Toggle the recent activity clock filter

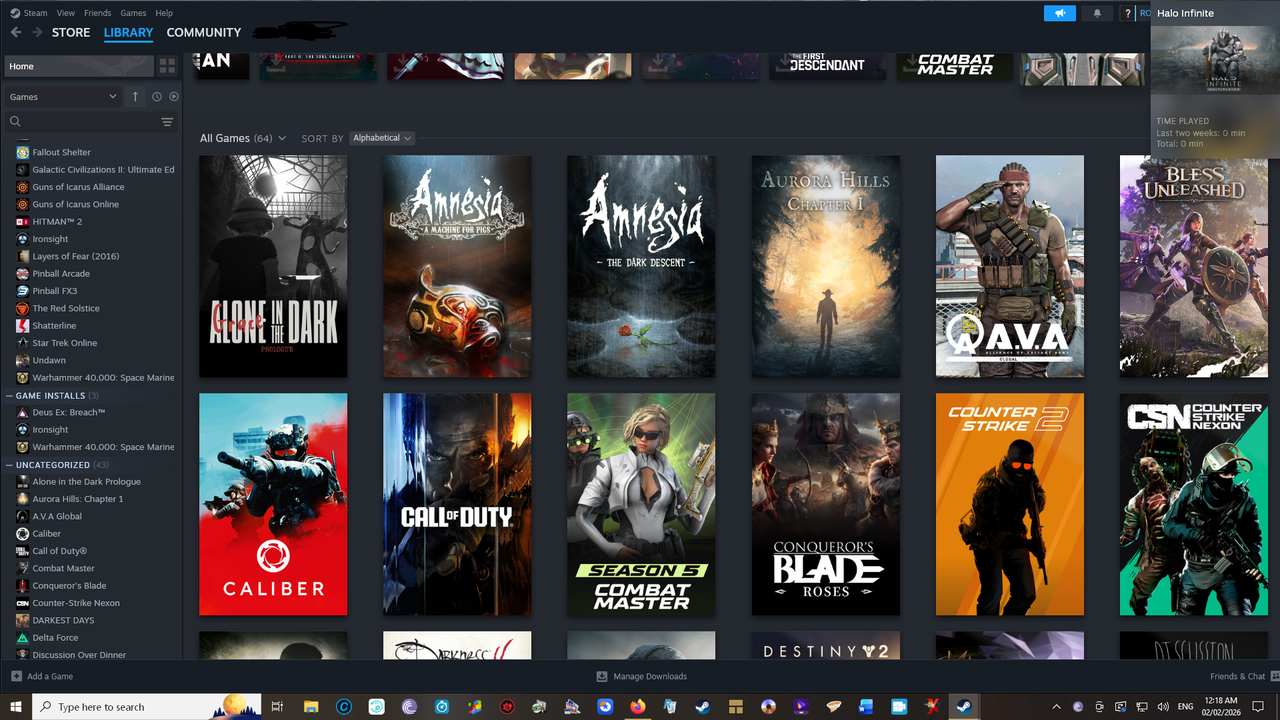[x=157, y=97]
